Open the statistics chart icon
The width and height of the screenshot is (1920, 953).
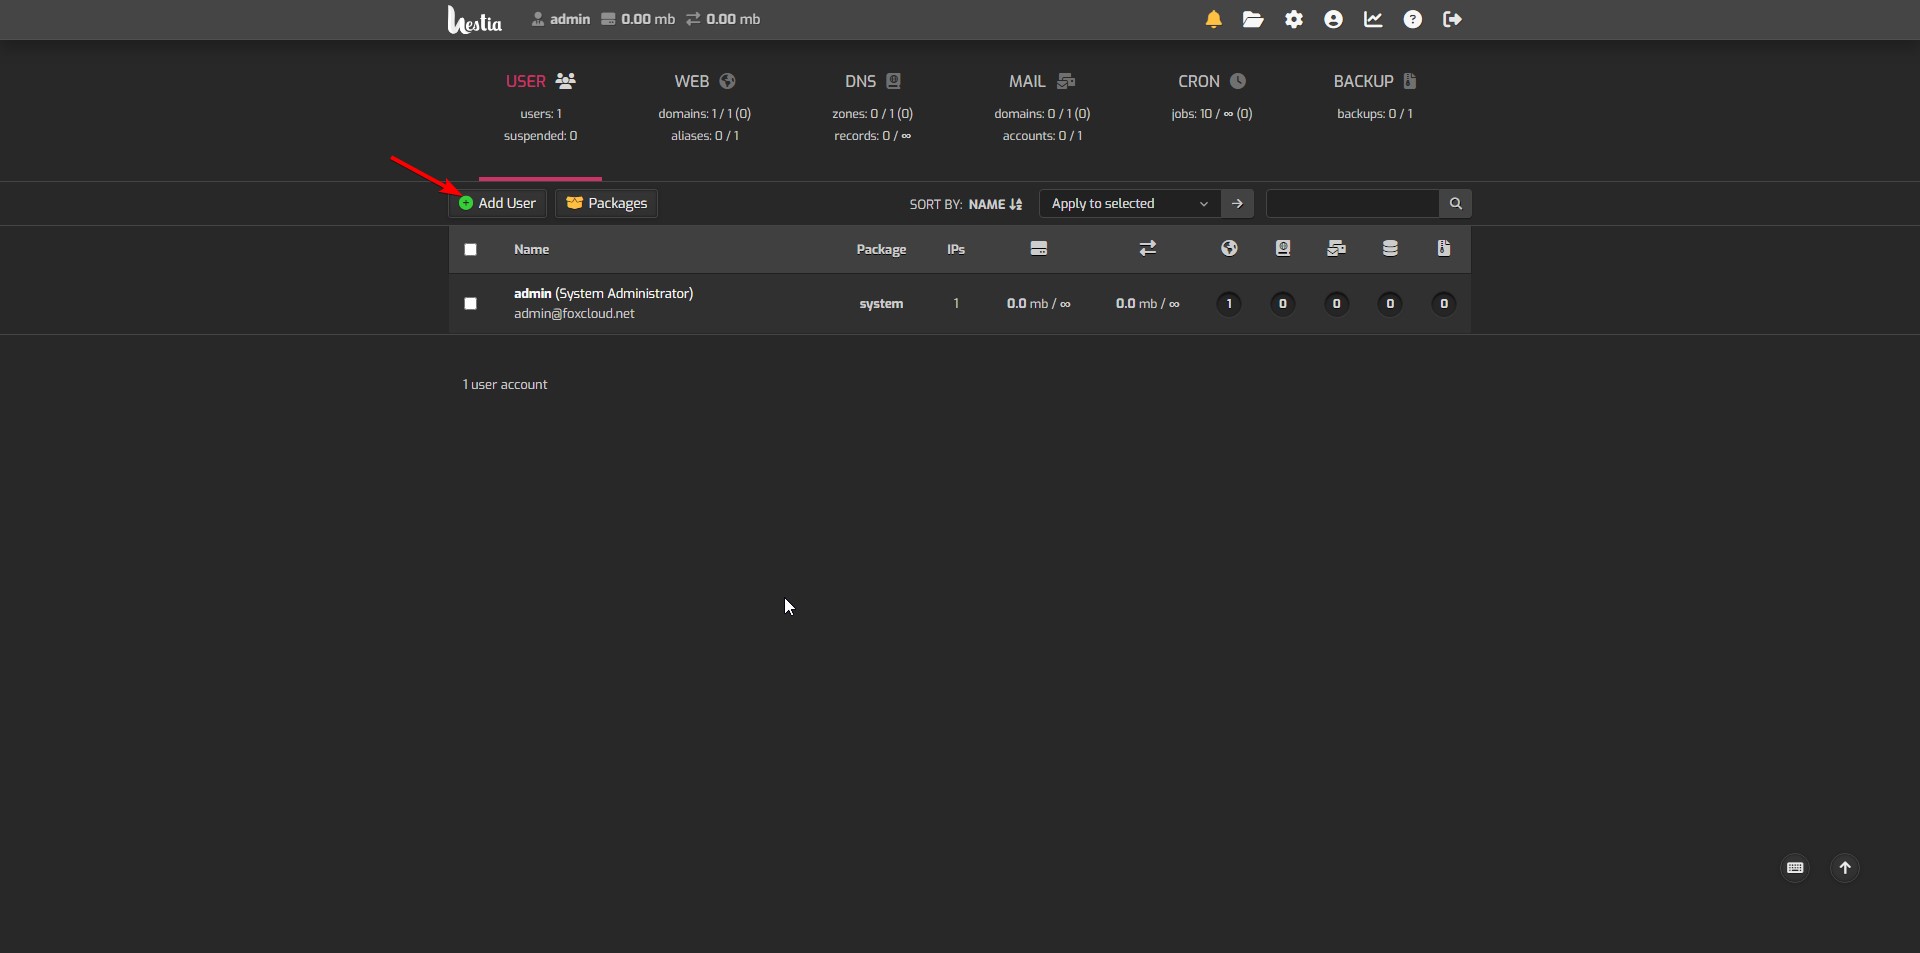[x=1373, y=20]
